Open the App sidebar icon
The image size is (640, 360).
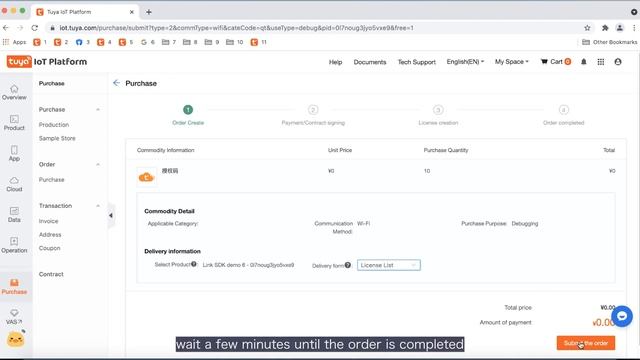(x=14, y=153)
